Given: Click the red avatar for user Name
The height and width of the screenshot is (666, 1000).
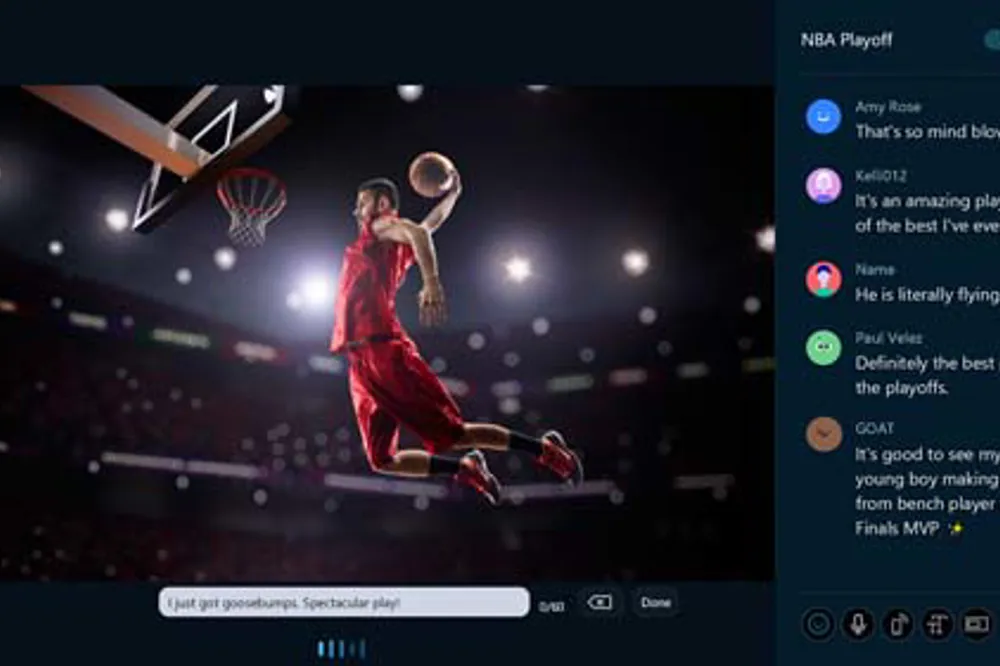Looking at the screenshot, I should 823,279.
